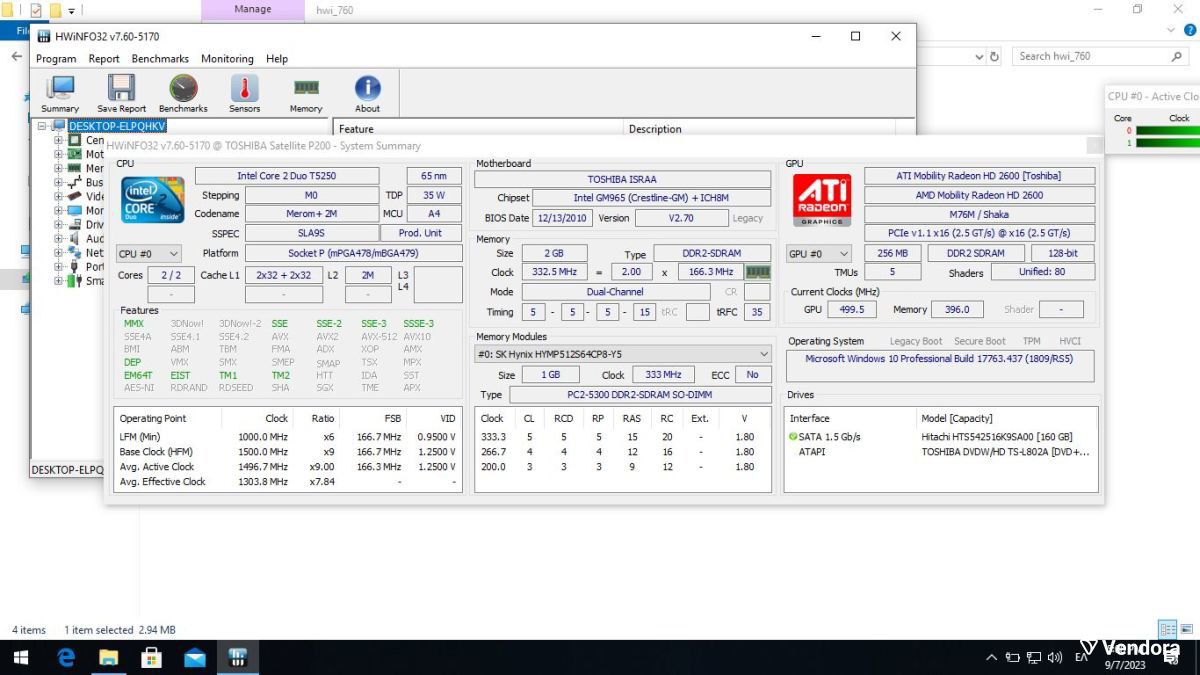This screenshot has width=1200, height=675.
Task: Click the taskbar volume speaker icon
Action: tap(1054, 657)
